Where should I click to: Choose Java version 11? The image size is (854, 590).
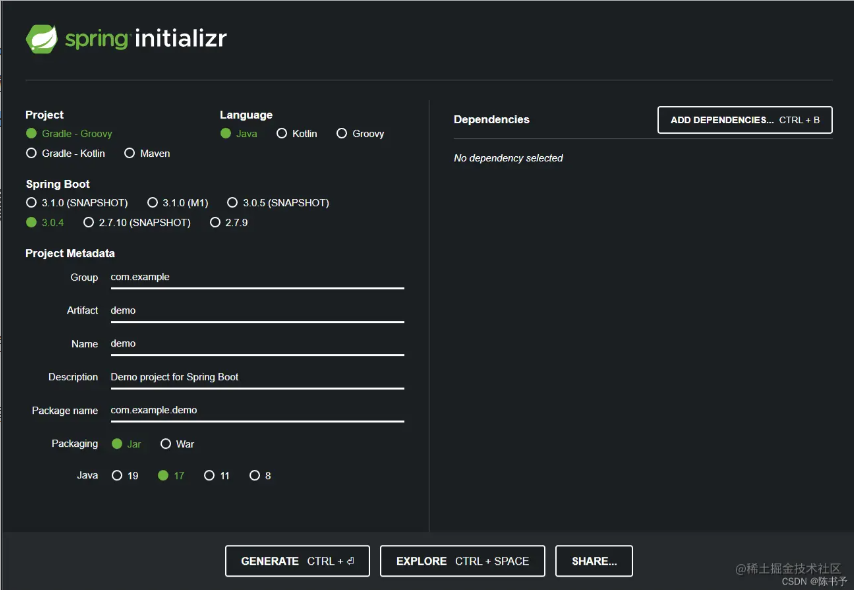[217, 476]
